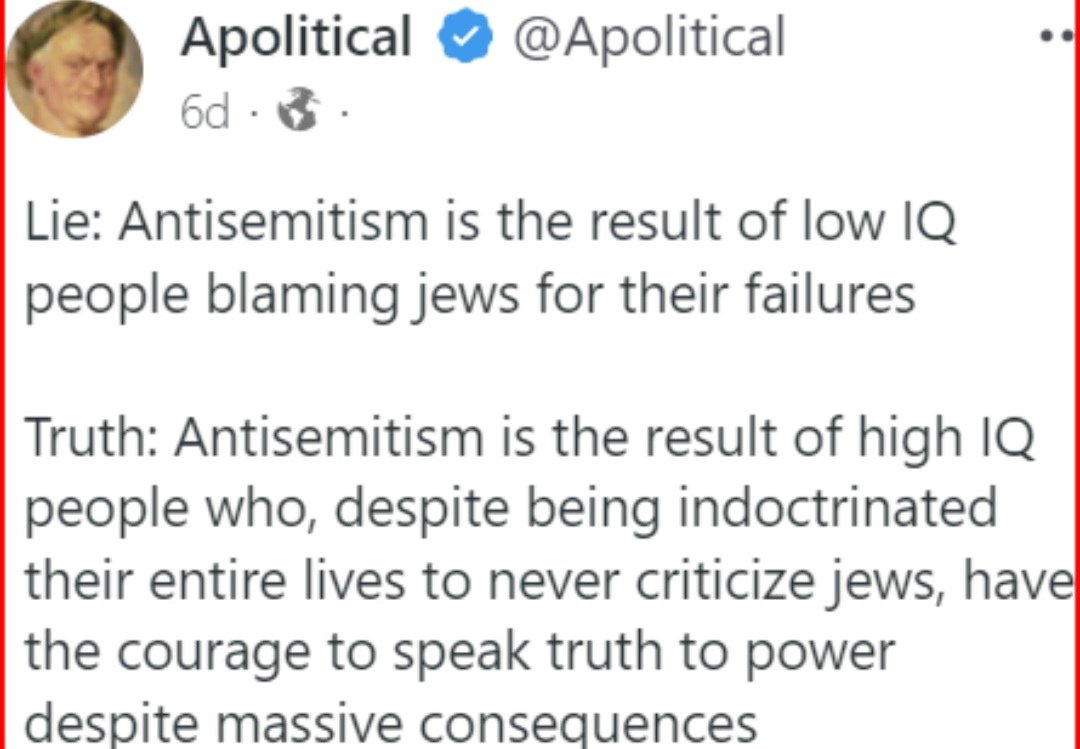
Task: View audience setting via the globe icon
Action: click(x=298, y=111)
